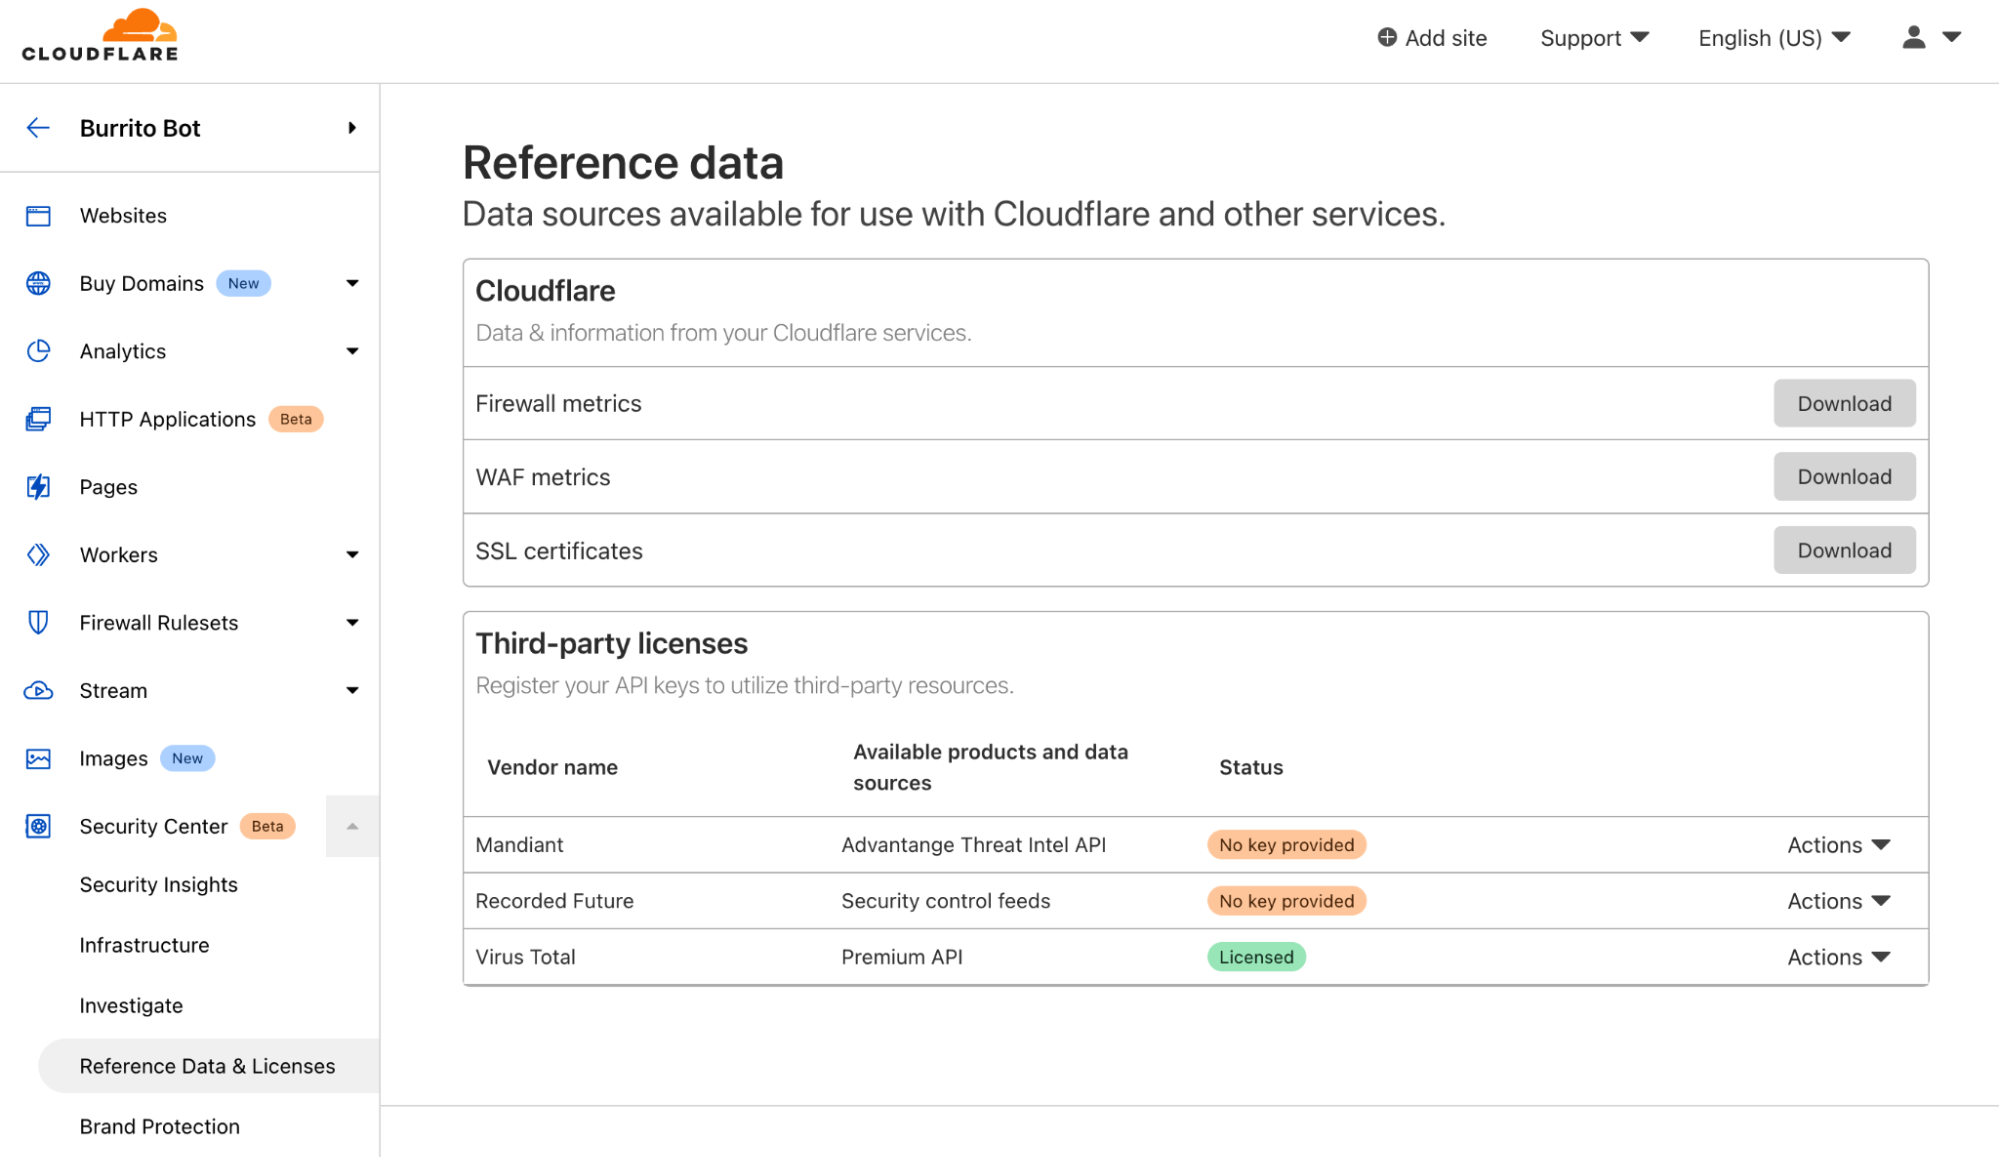Click the Burrito Bot account name

click(140, 128)
